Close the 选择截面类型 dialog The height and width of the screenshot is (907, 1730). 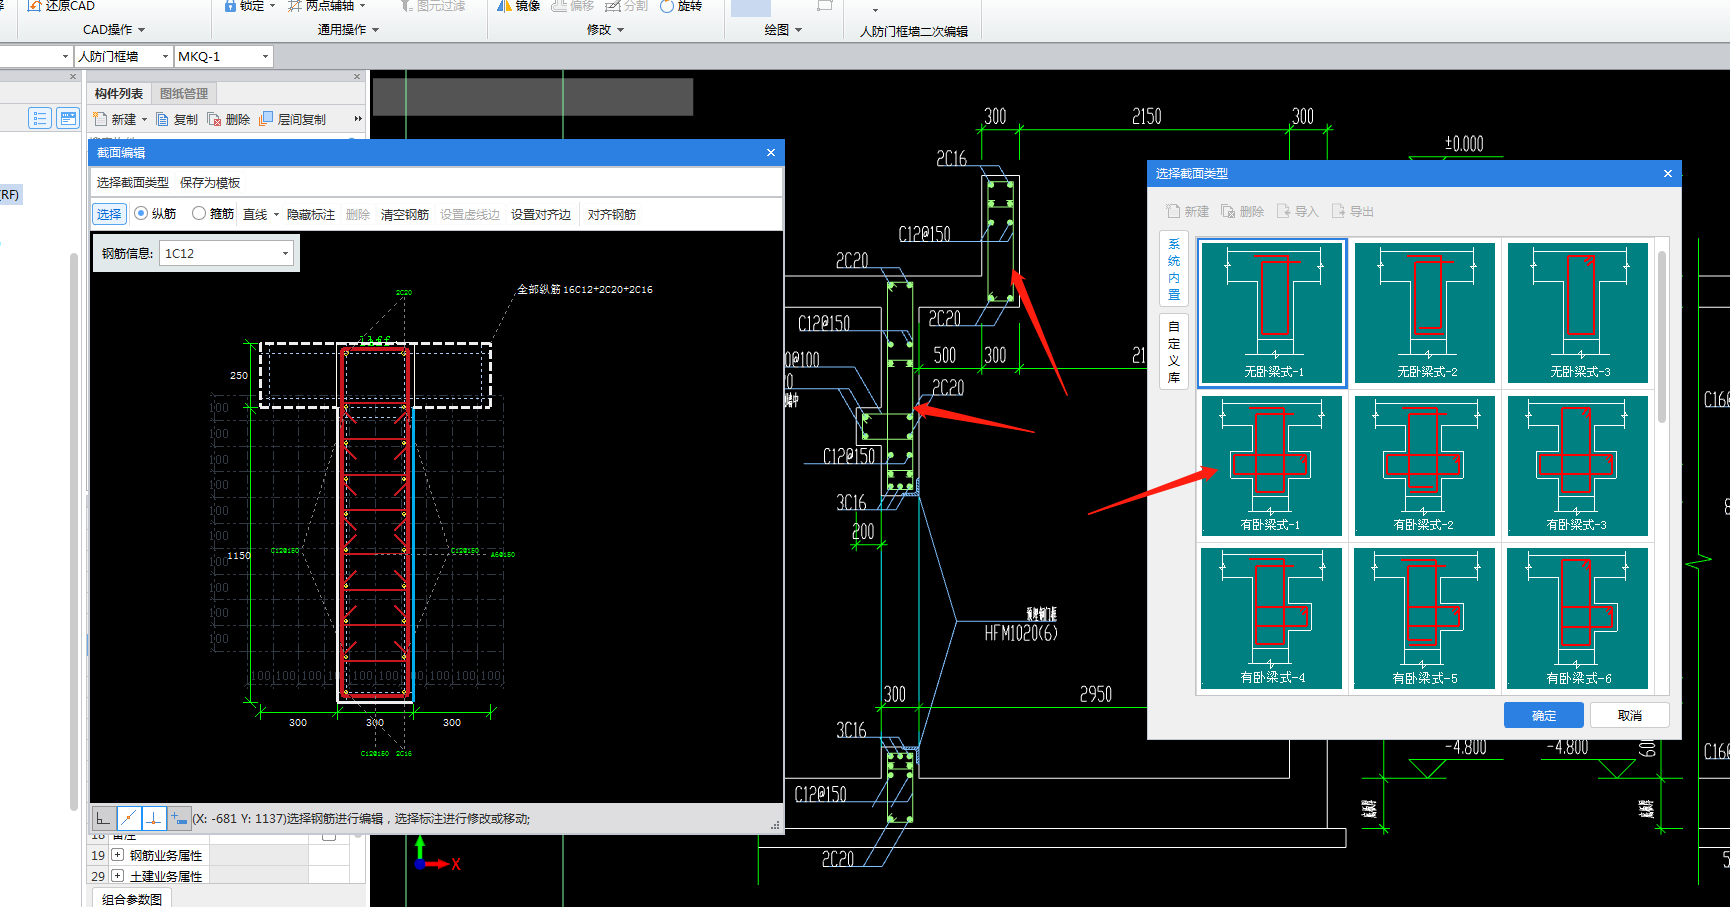click(x=1668, y=174)
